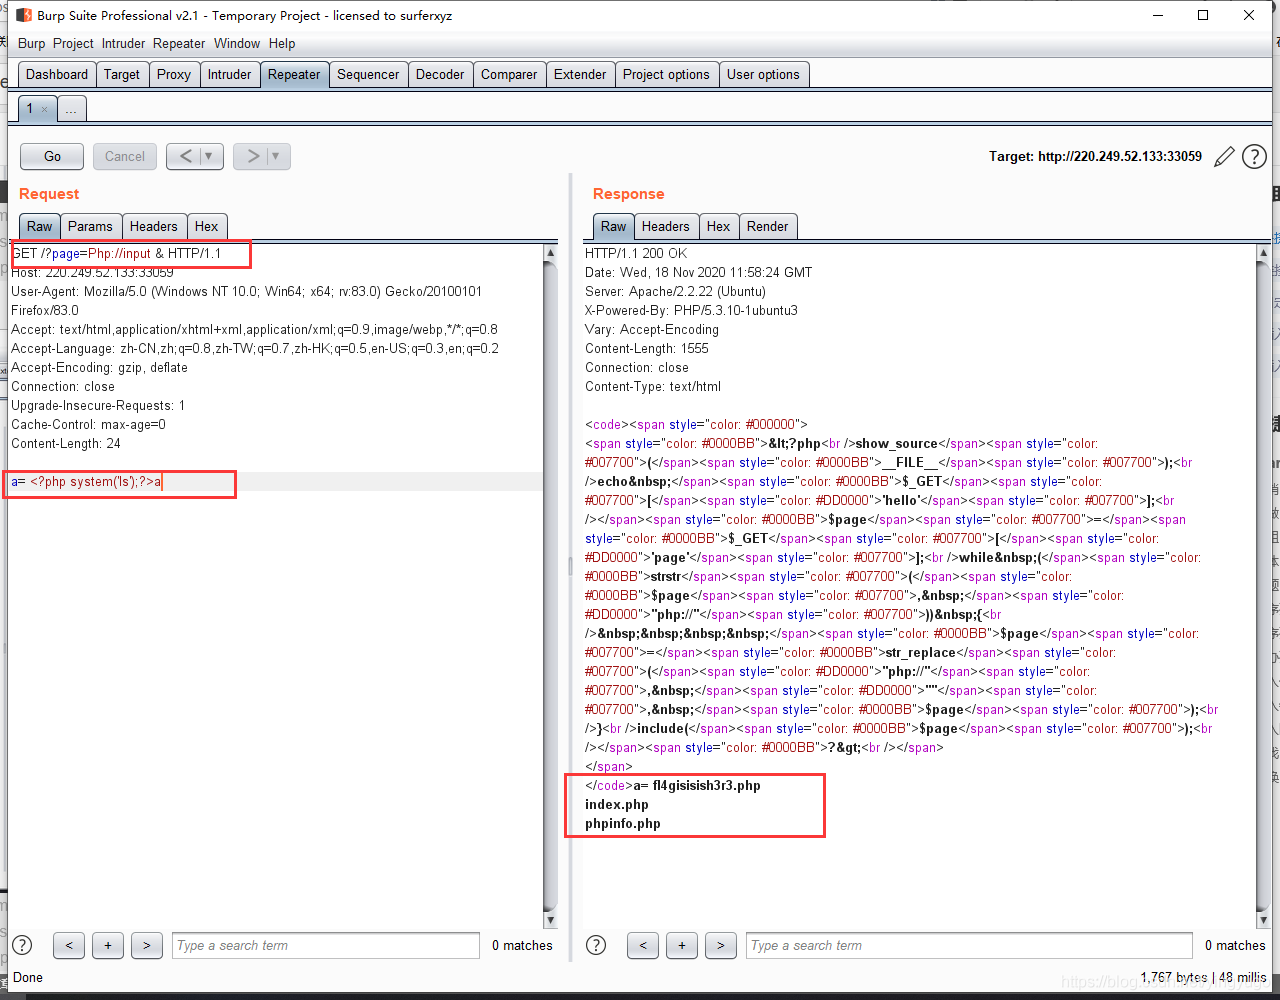Open help via the question mark beside the target
This screenshot has height=1000, width=1280.
click(1254, 157)
